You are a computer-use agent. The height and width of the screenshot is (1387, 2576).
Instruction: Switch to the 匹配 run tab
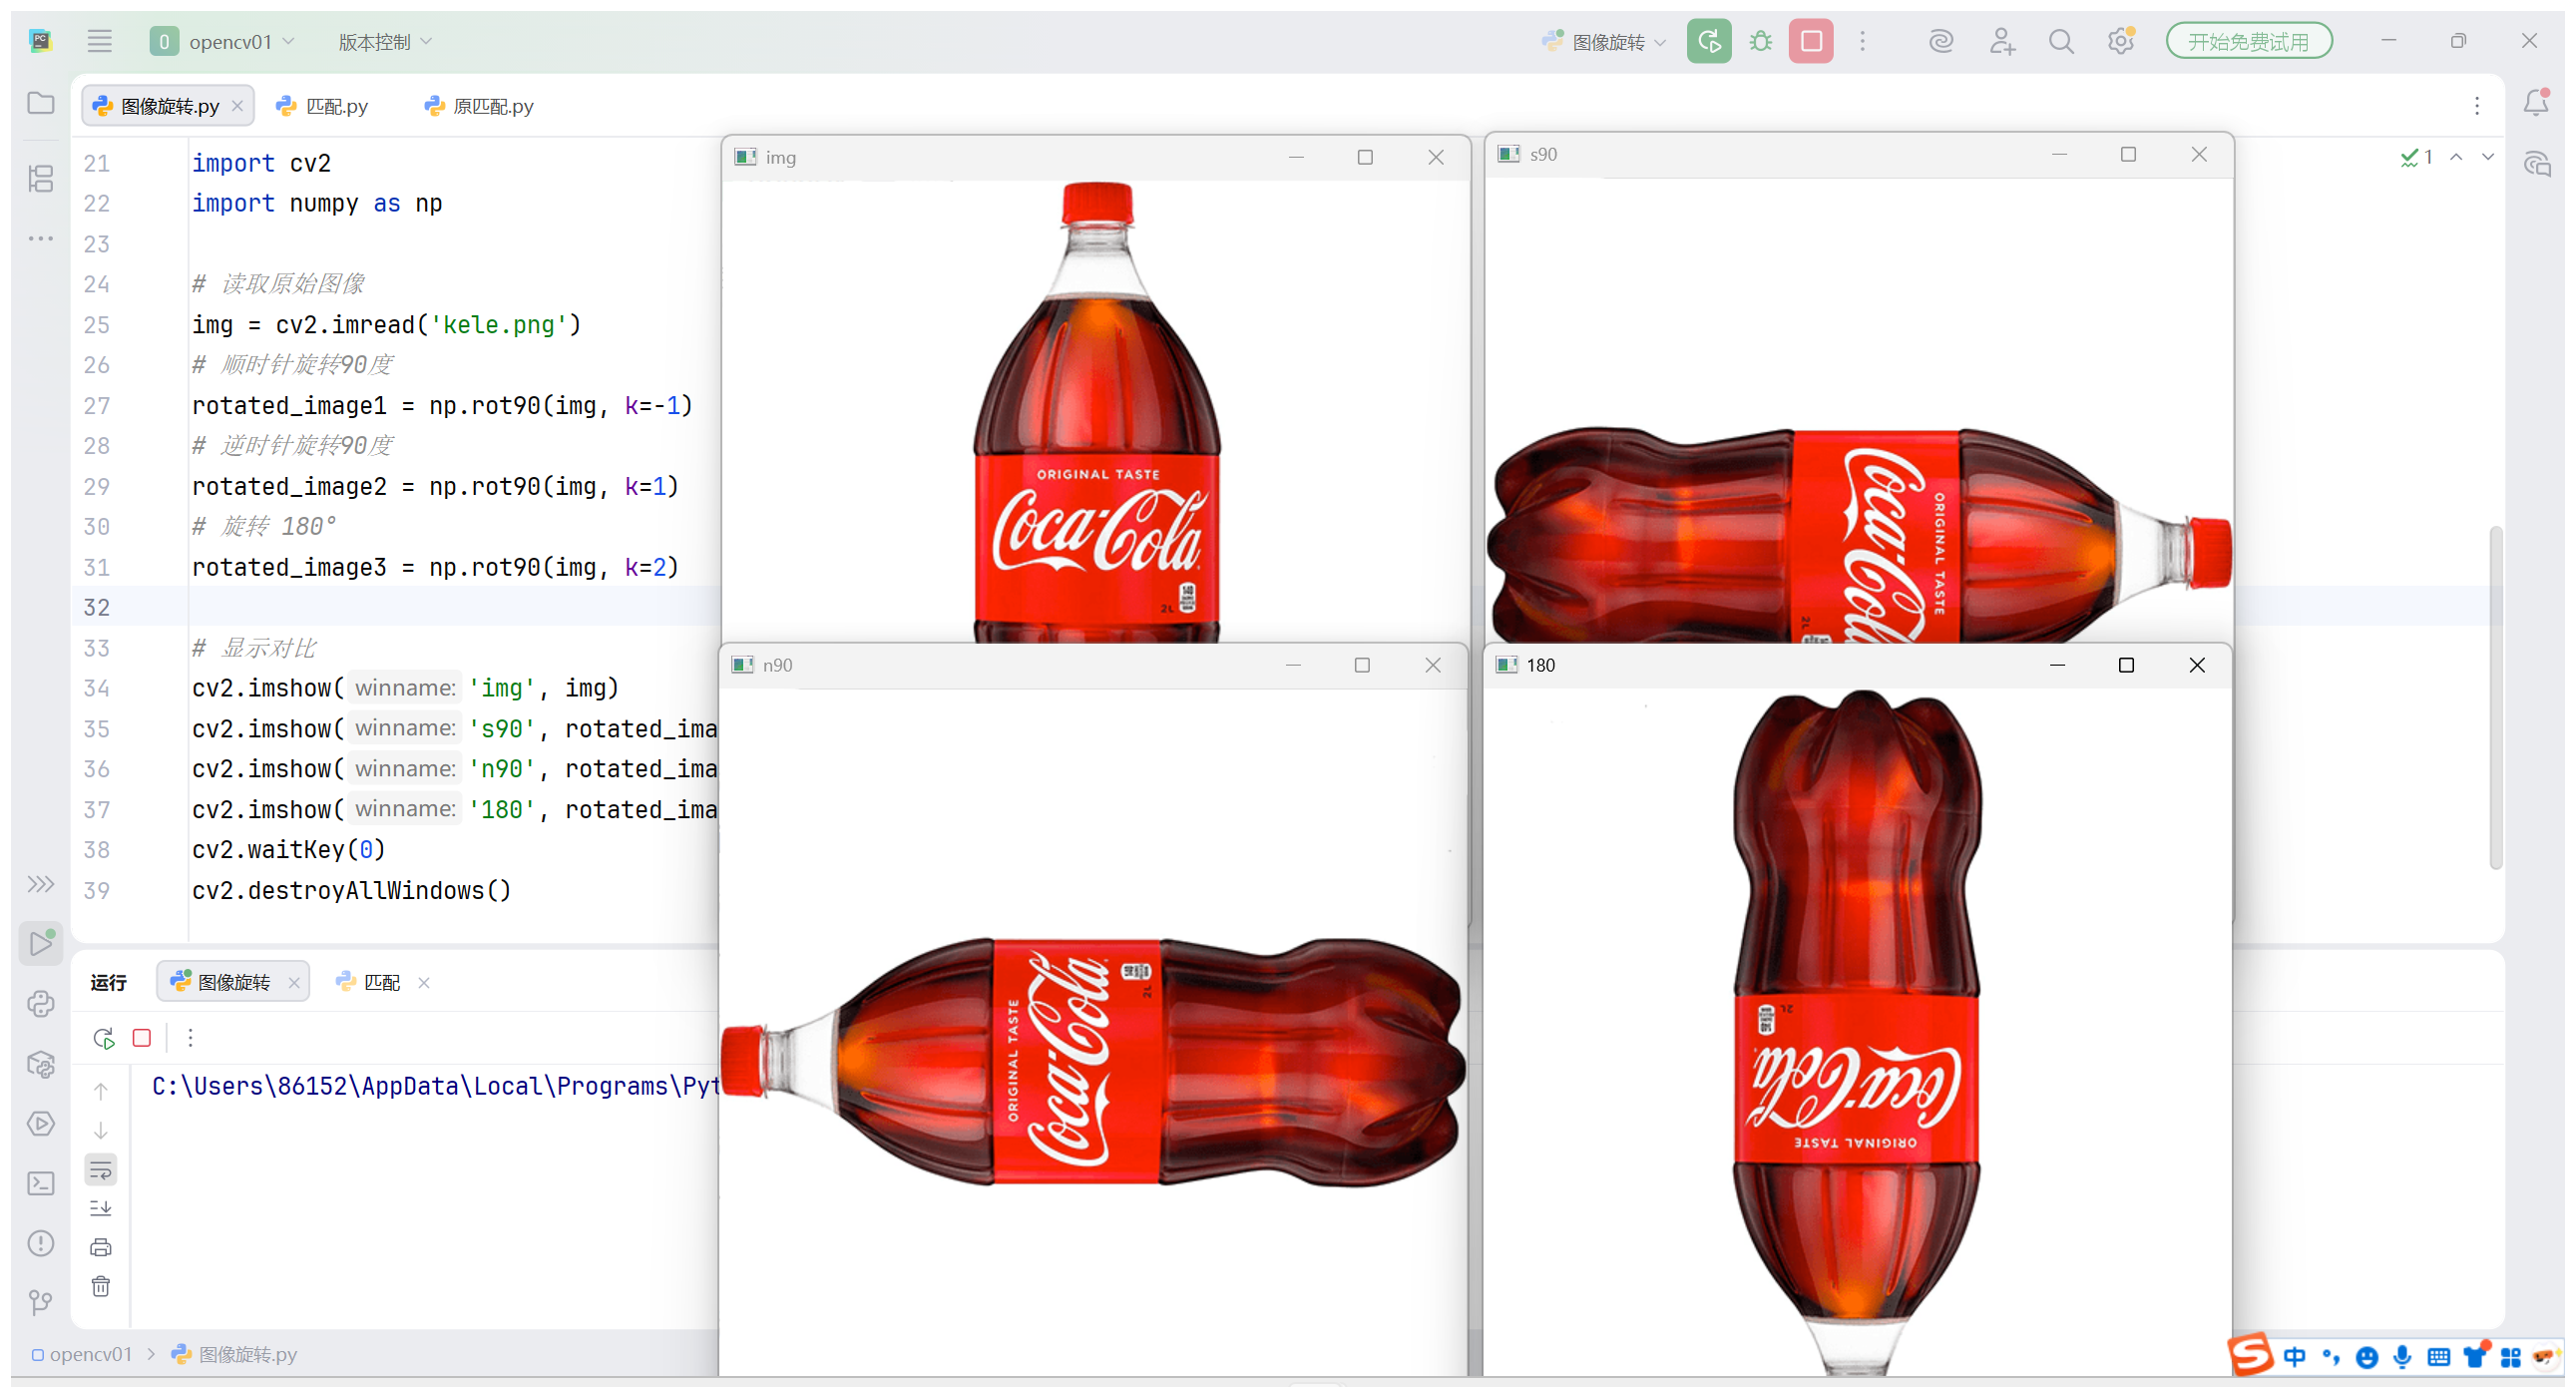(x=381, y=982)
